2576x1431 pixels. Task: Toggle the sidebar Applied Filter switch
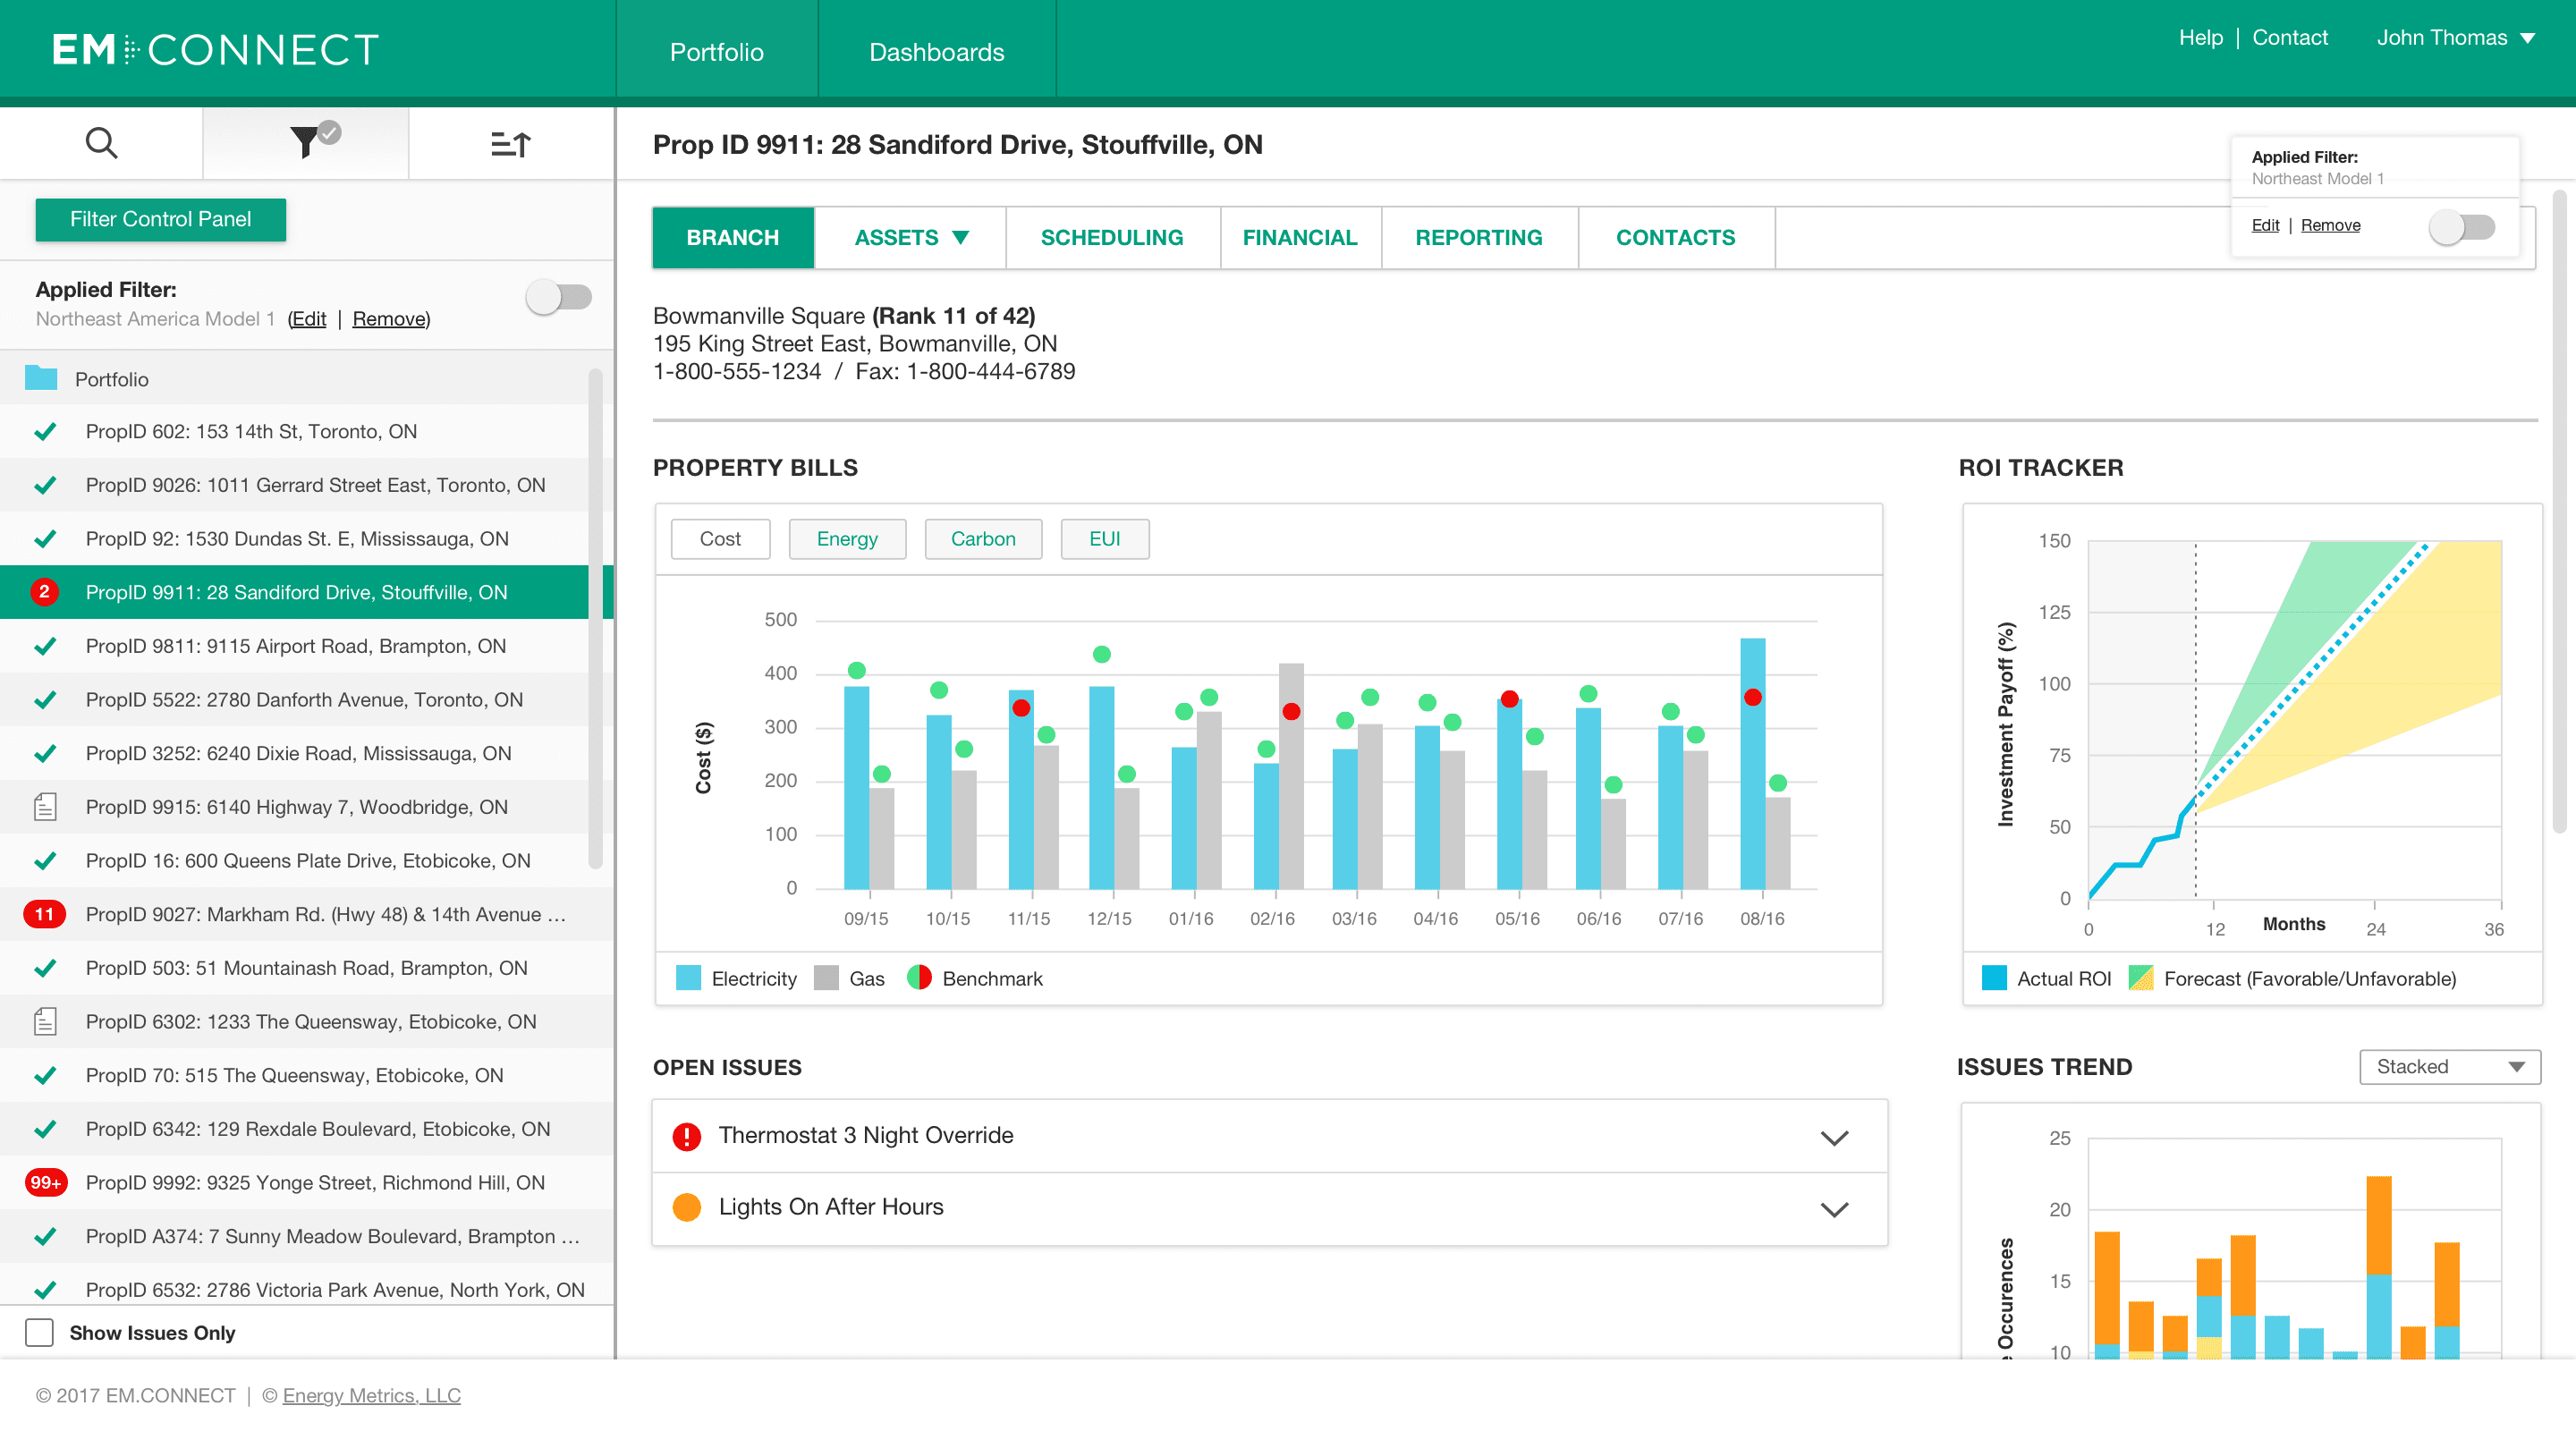click(560, 297)
